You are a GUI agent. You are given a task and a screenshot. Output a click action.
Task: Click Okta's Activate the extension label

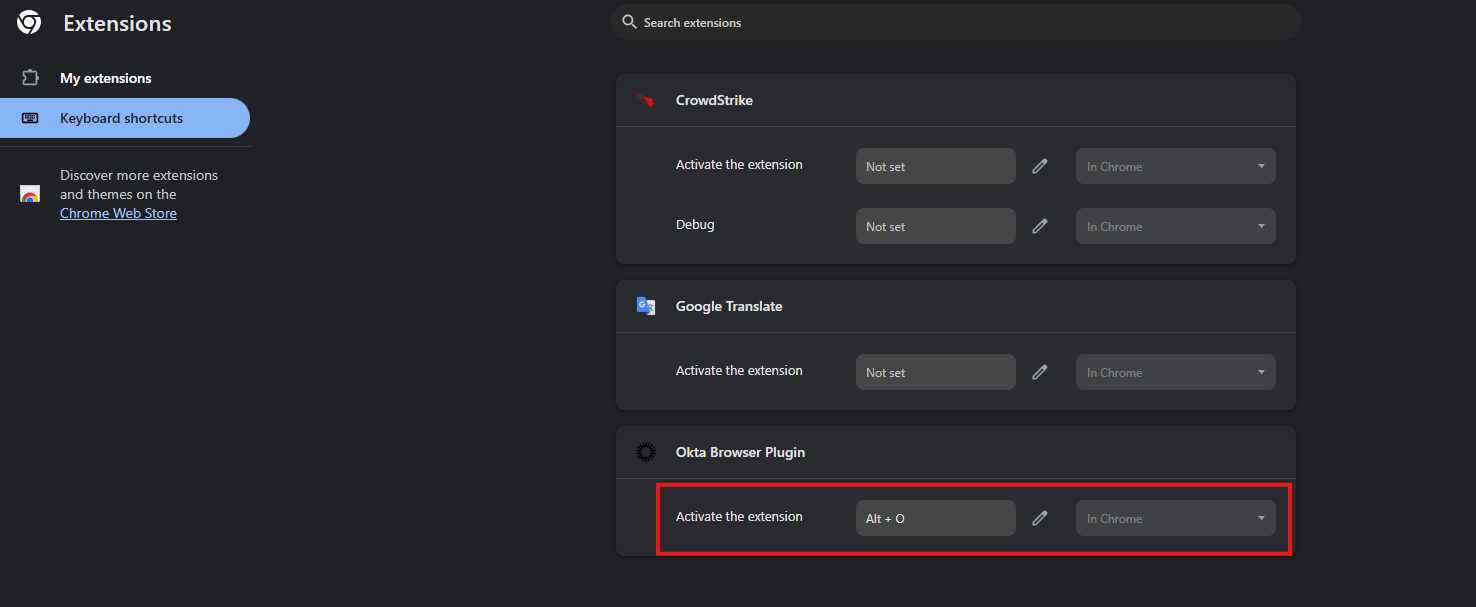(x=739, y=516)
